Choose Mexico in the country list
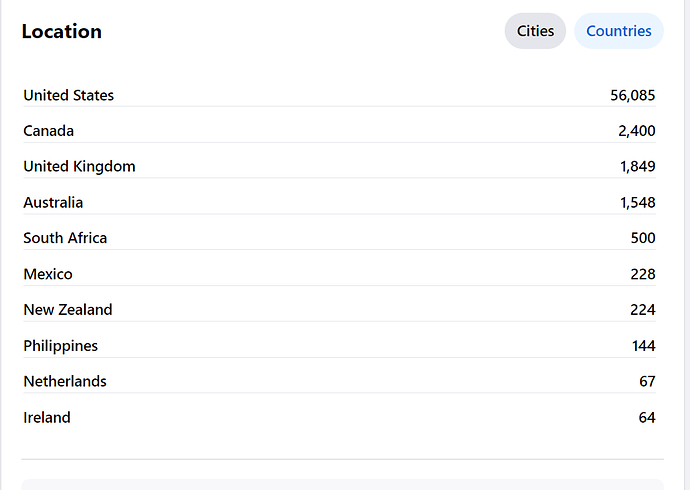Viewport: 690px width, 490px height. pos(48,274)
